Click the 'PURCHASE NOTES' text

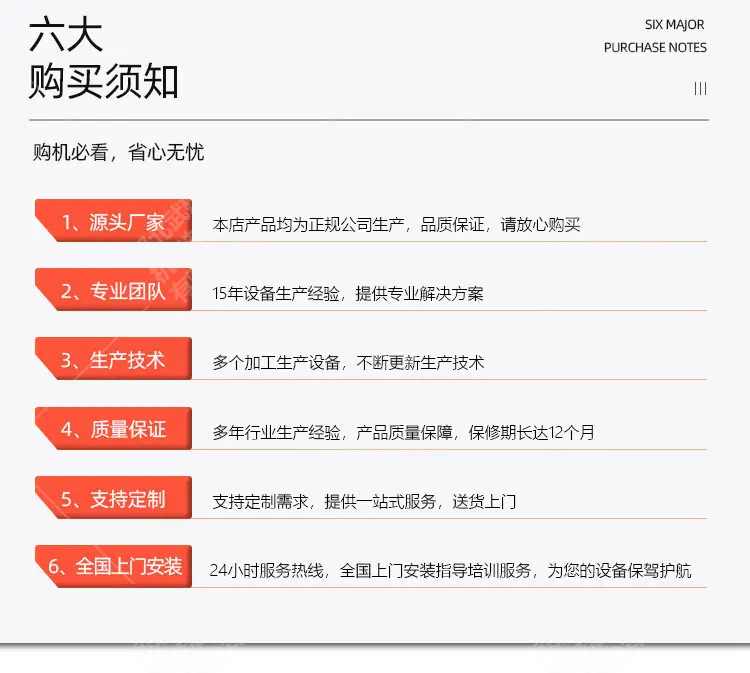pyautogui.click(x=655, y=48)
